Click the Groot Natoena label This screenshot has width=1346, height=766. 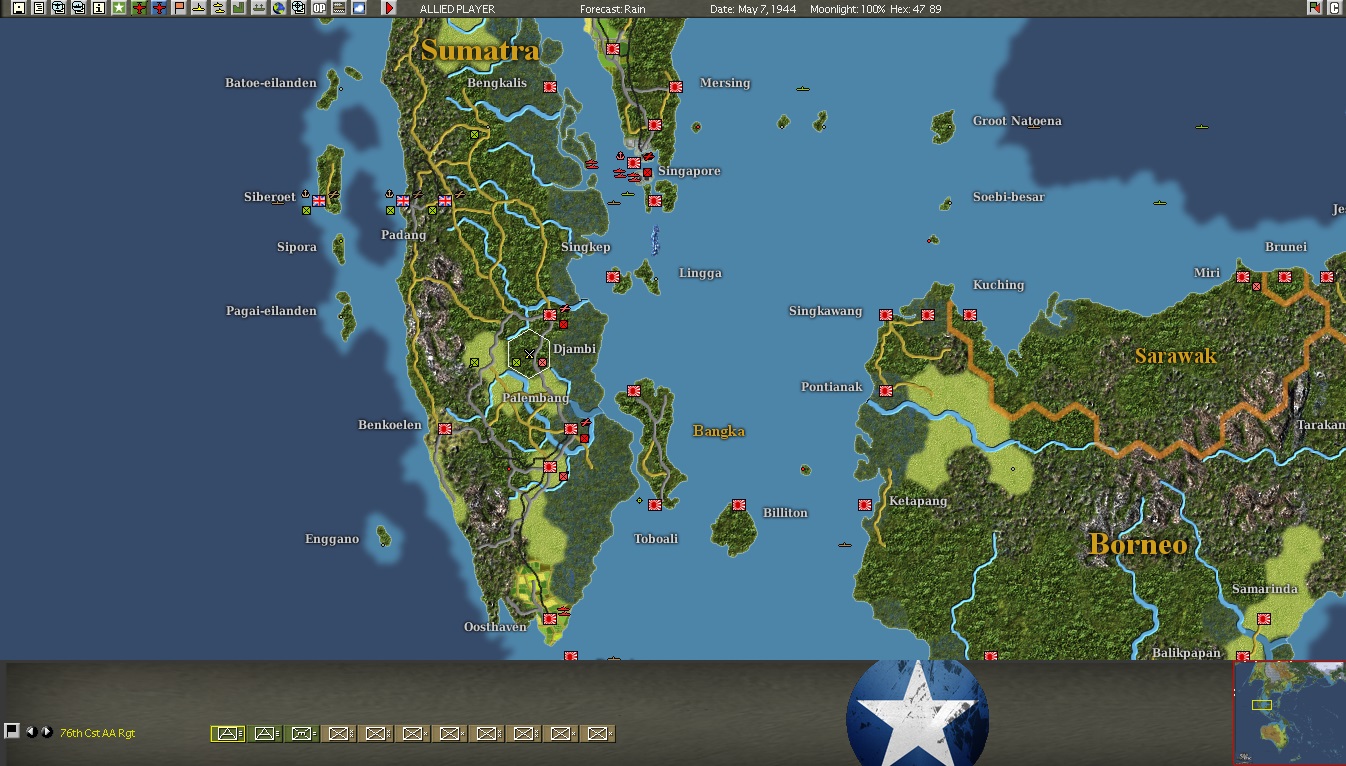[x=1017, y=121]
